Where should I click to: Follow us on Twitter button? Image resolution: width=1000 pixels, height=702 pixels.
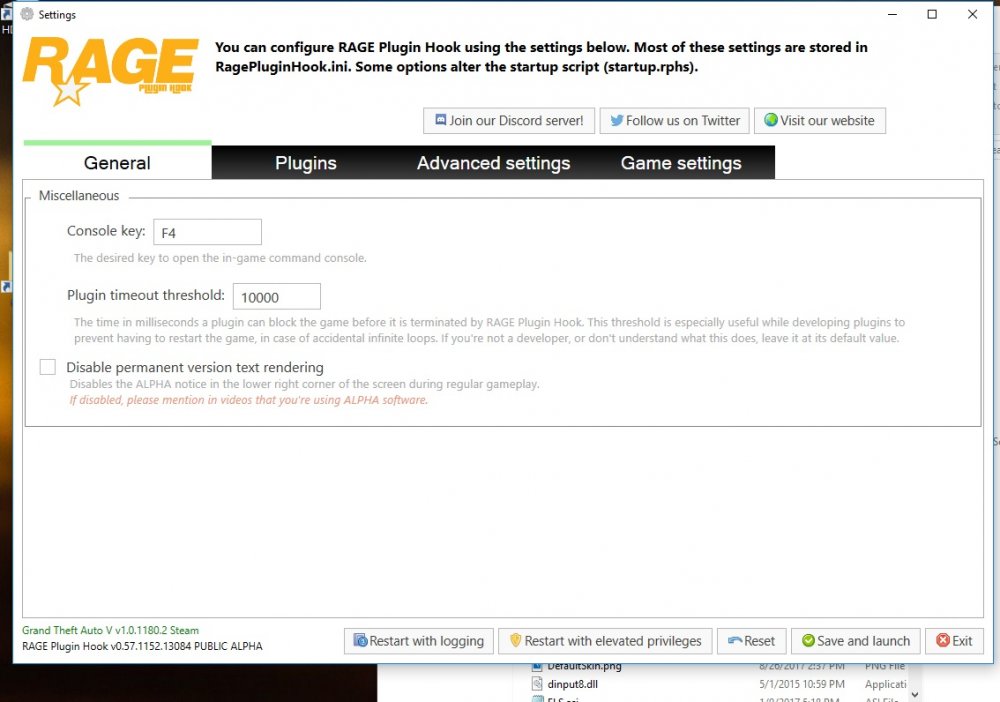[x=675, y=121]
